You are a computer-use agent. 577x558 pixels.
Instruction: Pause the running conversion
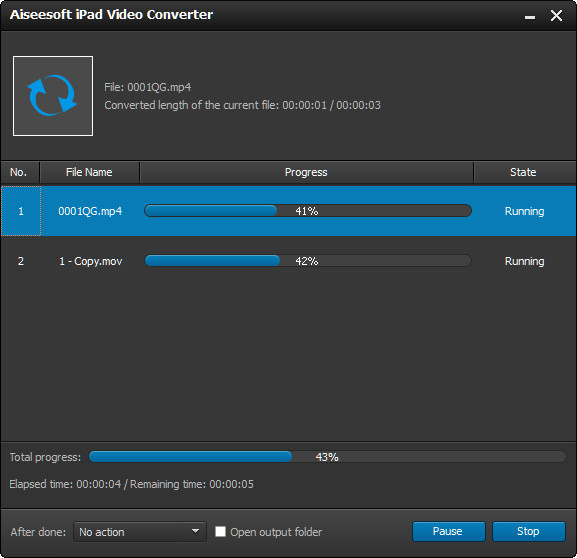click(x=449, y=531)
